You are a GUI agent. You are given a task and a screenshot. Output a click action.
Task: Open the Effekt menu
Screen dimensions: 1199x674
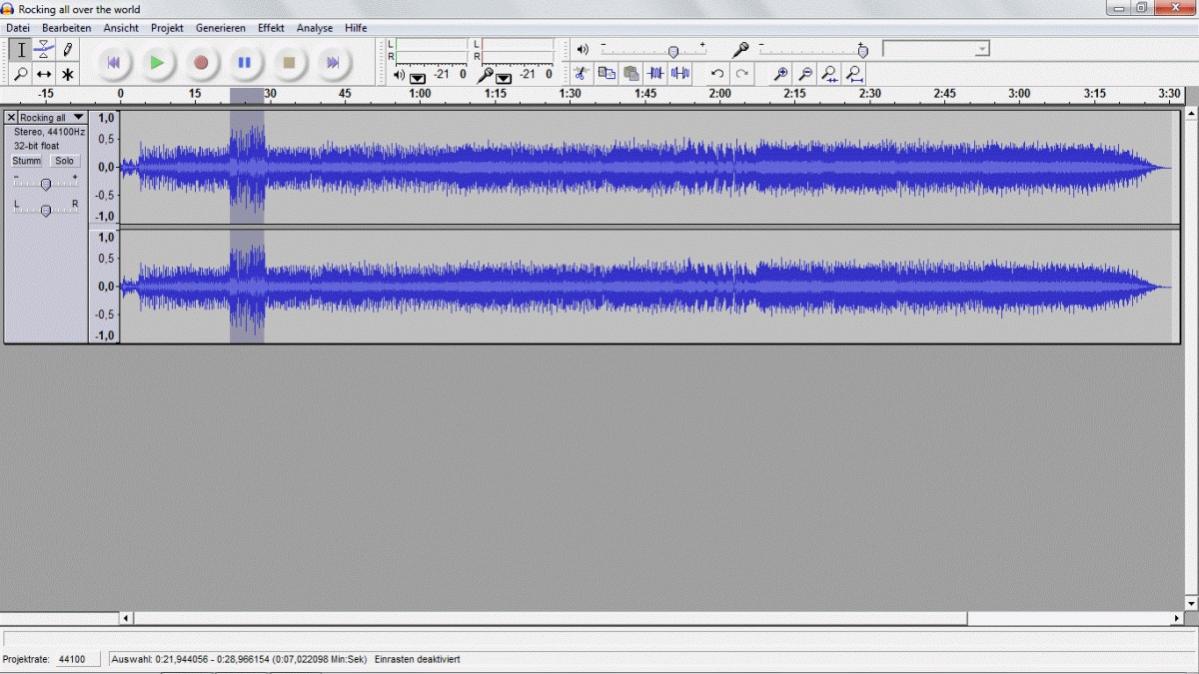(271, 28)
